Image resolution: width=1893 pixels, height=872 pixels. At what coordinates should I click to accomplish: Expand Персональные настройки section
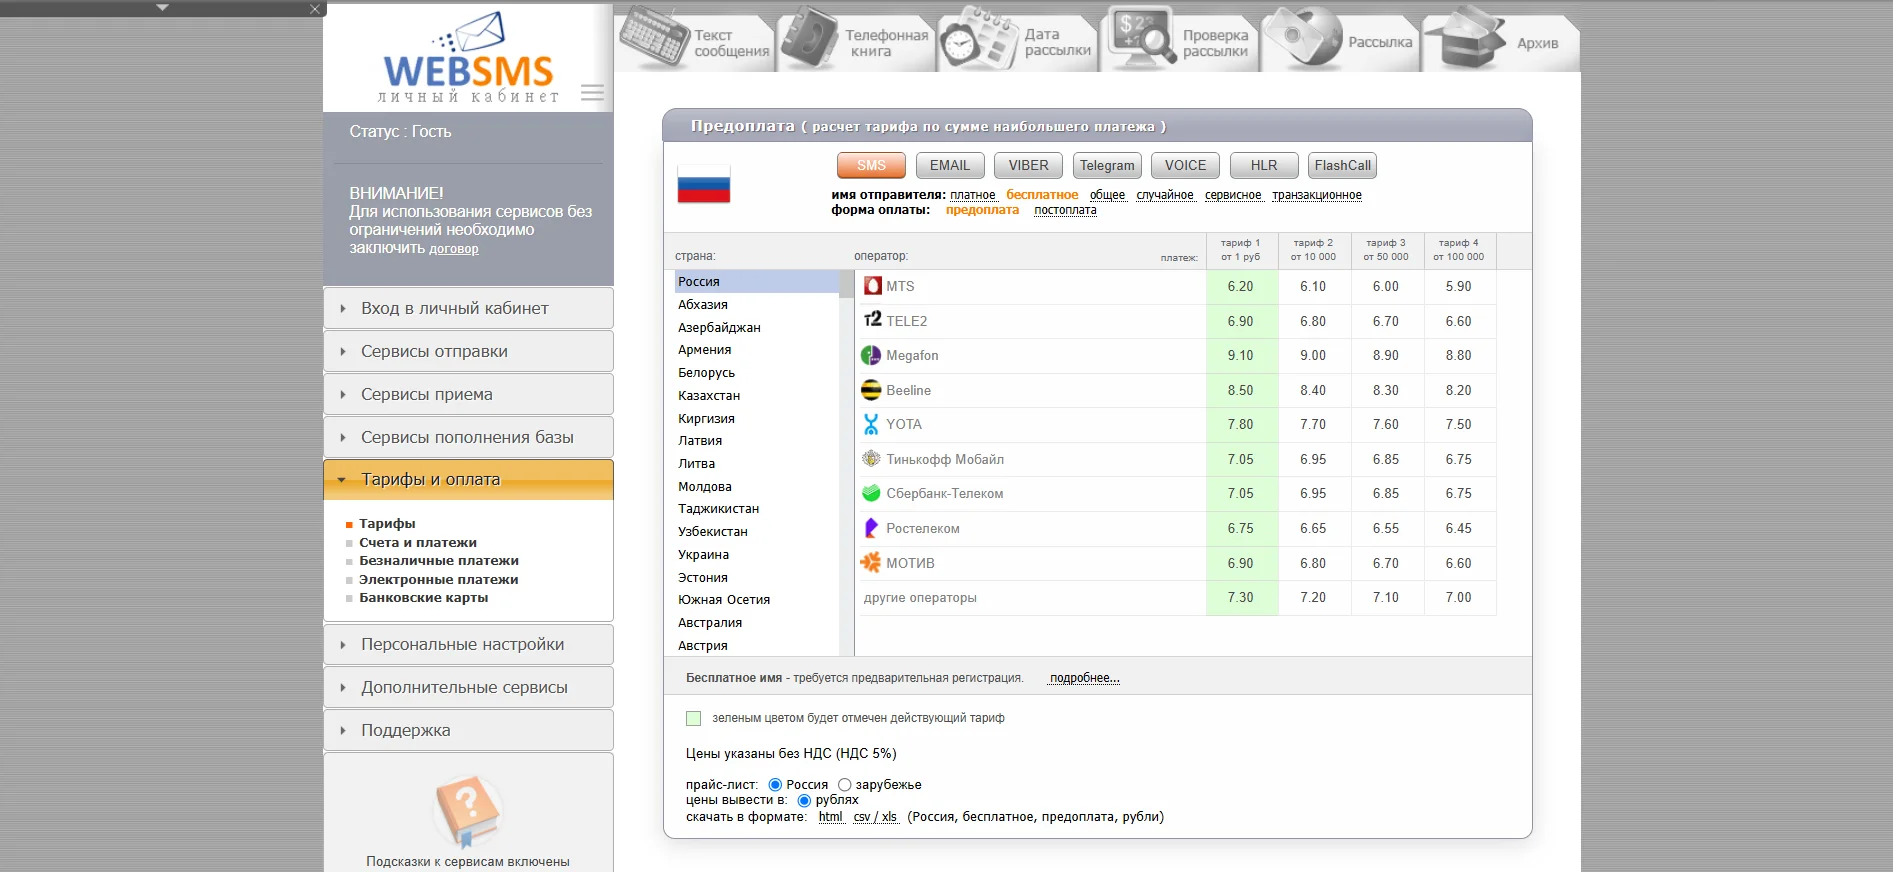pyautogui.click(x=468, y=644)
